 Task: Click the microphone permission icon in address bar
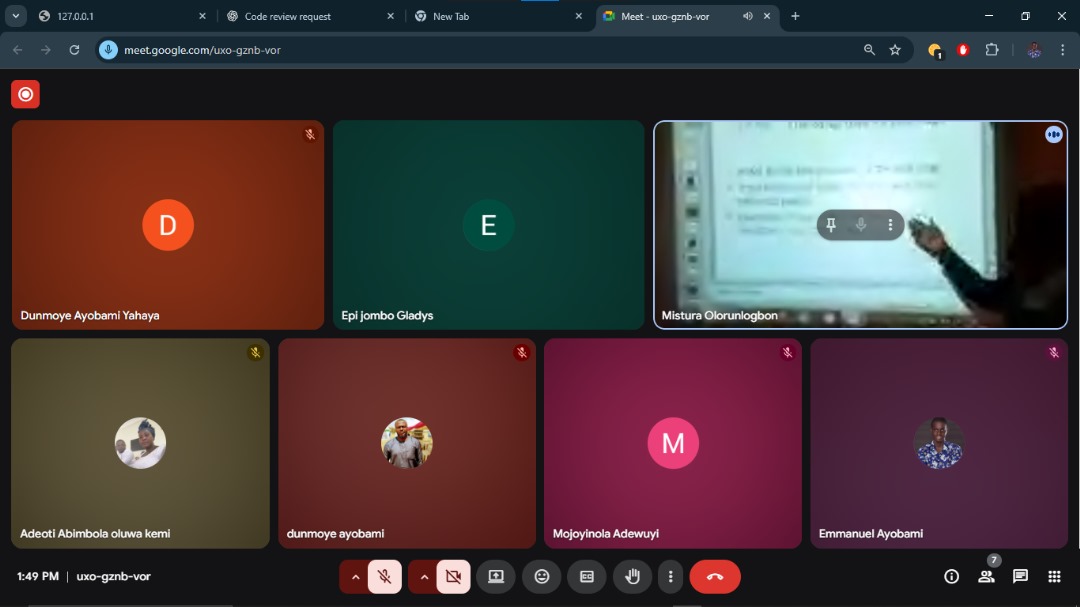[108, 50]
